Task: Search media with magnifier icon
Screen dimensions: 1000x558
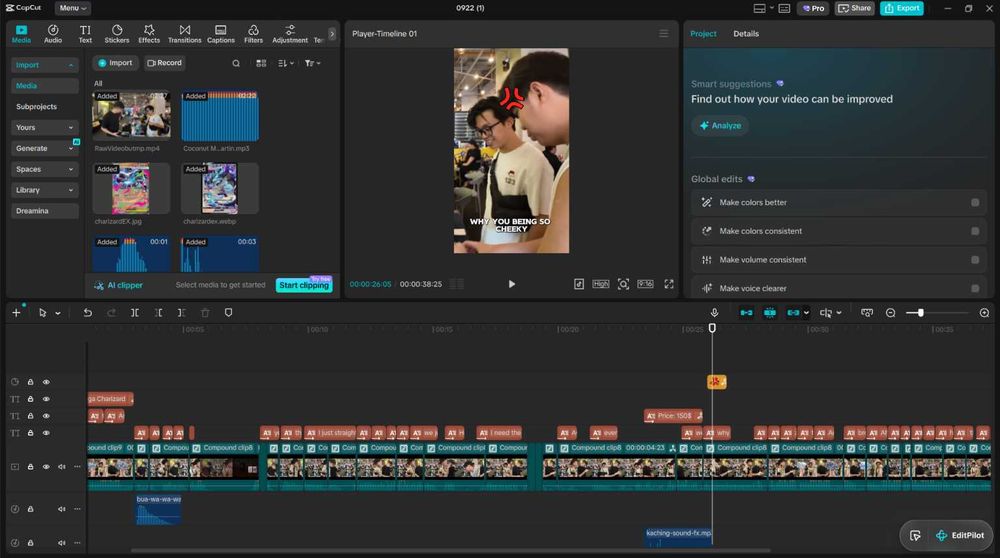Action: [236, 63]
